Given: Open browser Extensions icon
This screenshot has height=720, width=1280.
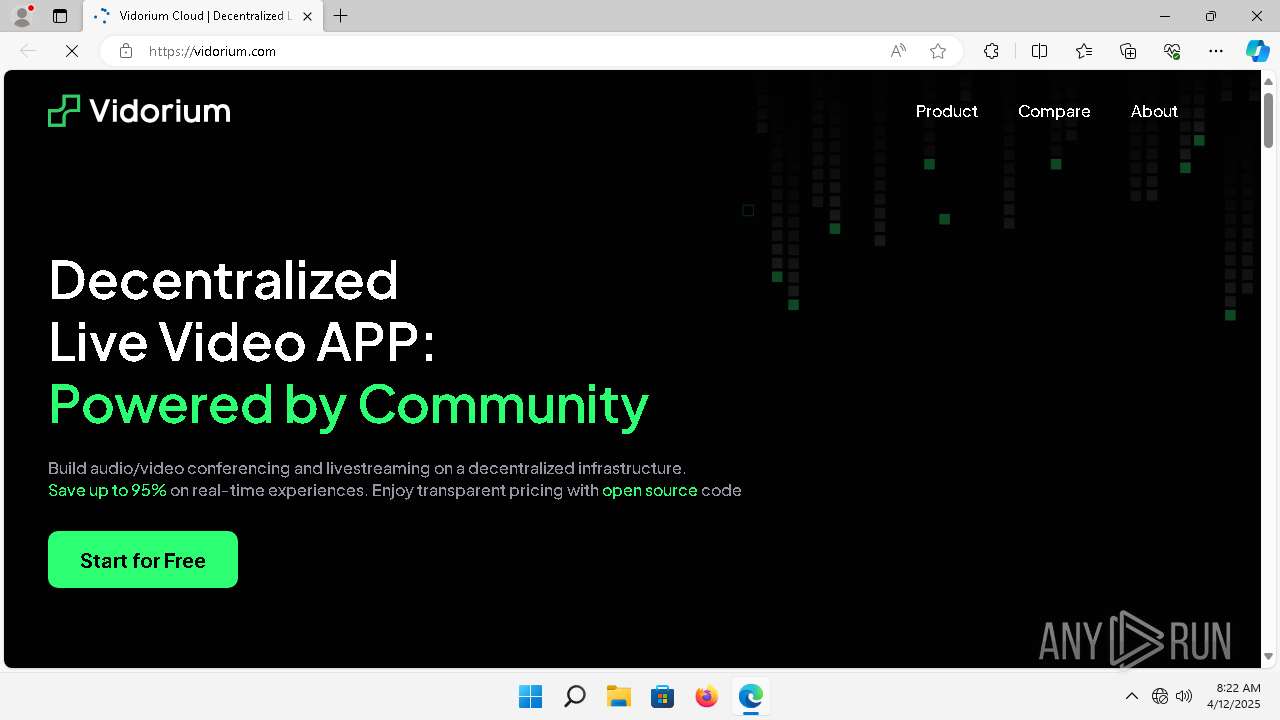Looking at the screenshot, I should 991,51.
